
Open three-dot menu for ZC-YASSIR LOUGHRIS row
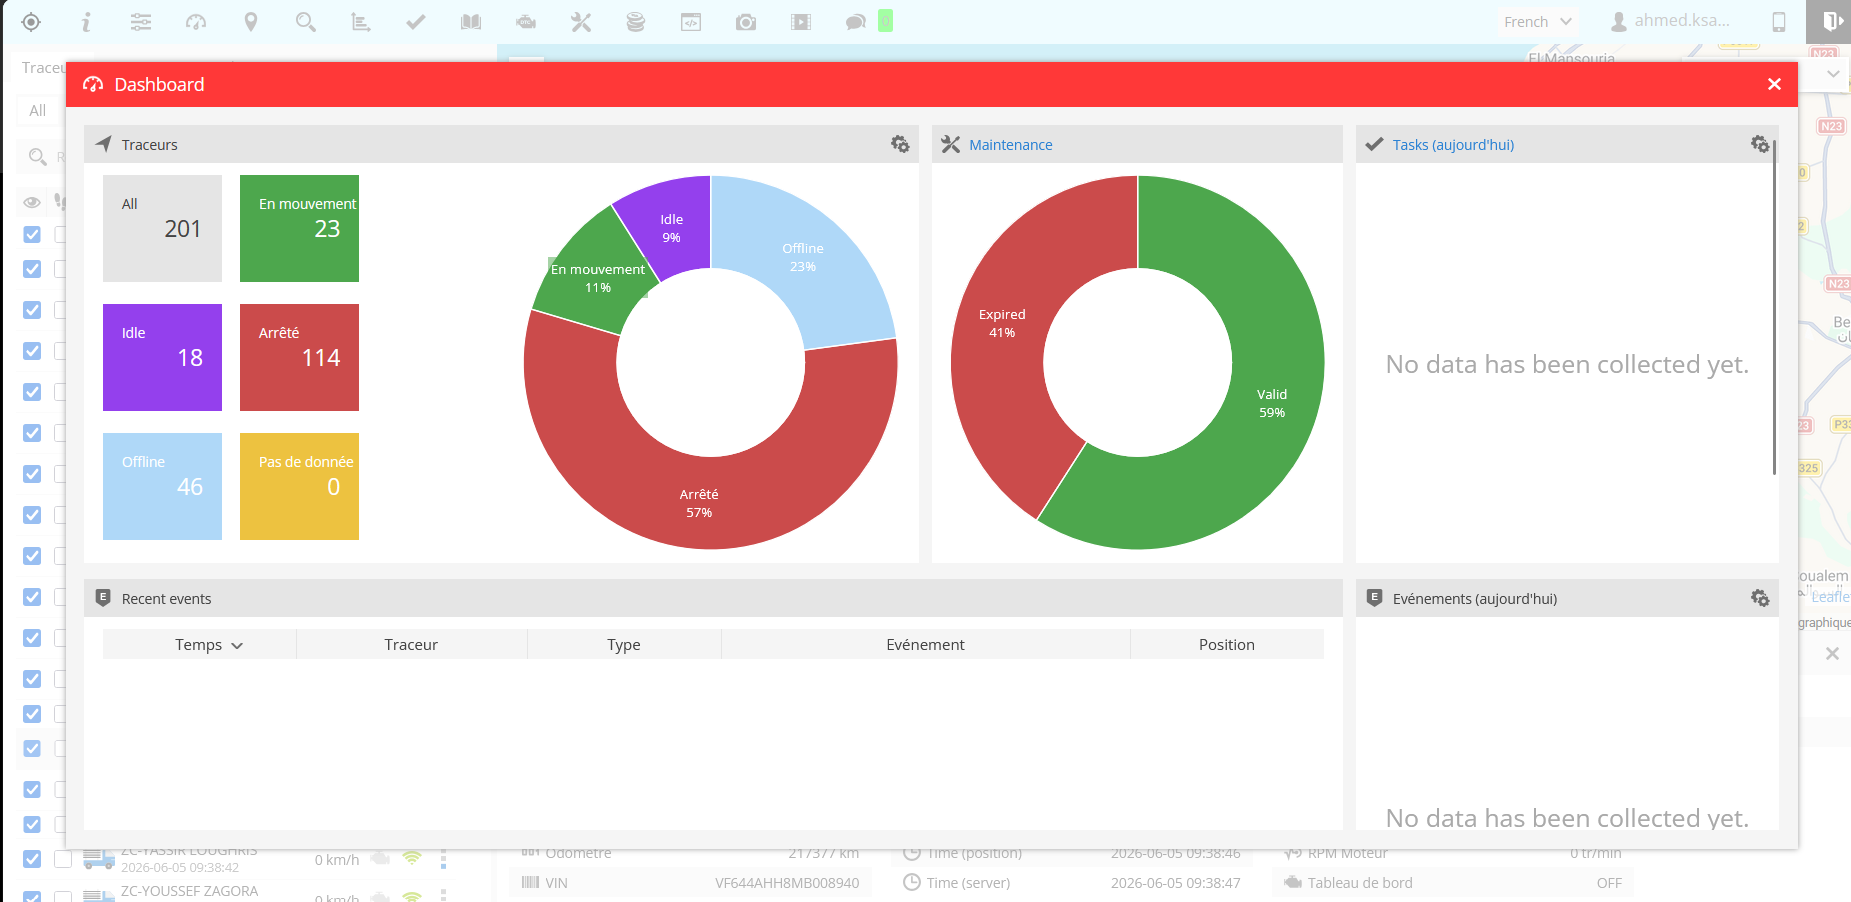point(443,859)
